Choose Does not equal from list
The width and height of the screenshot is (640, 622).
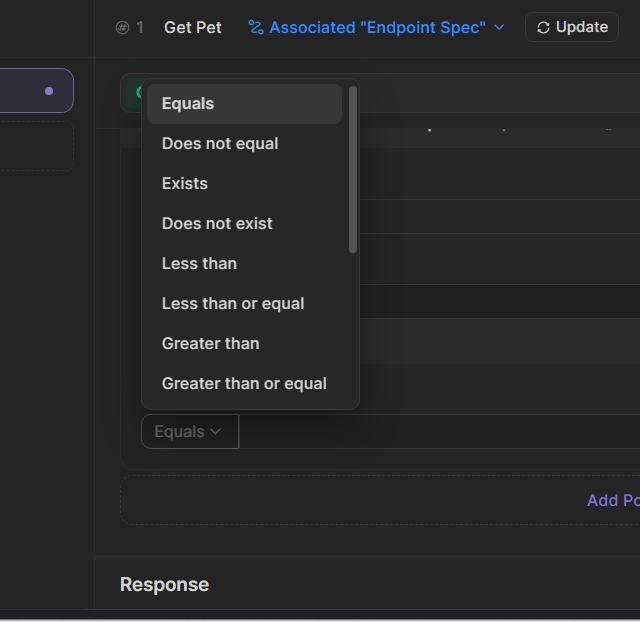(x=220, y=144)
